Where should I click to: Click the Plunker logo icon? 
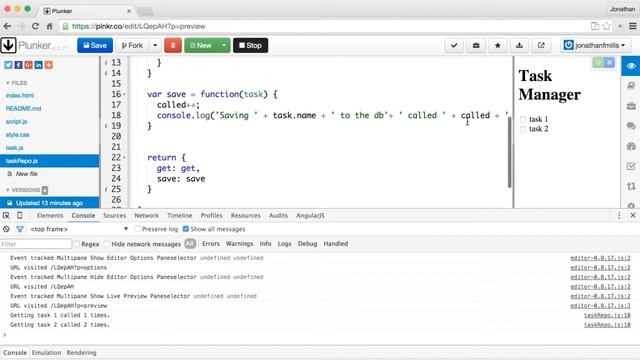tap(8, 45)
